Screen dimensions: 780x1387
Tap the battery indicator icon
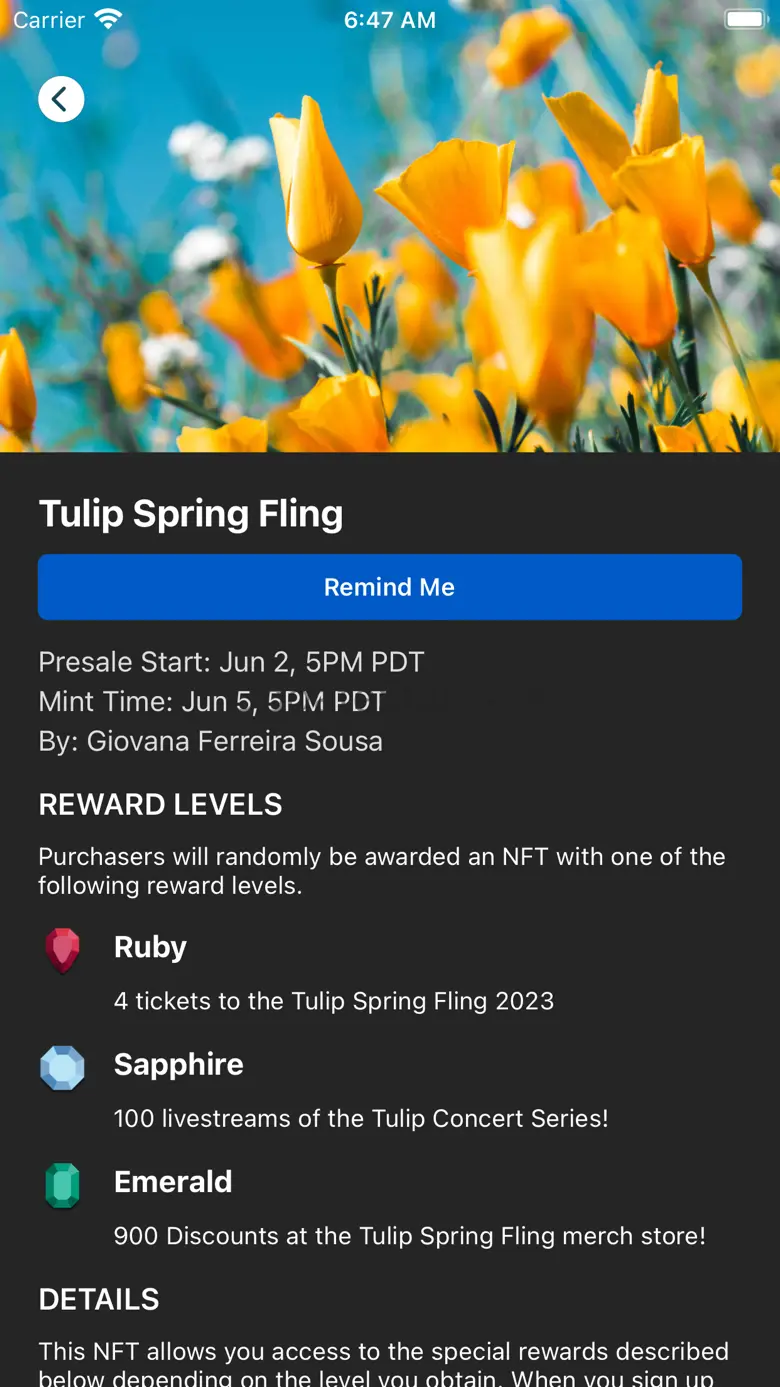click(744, 20)
